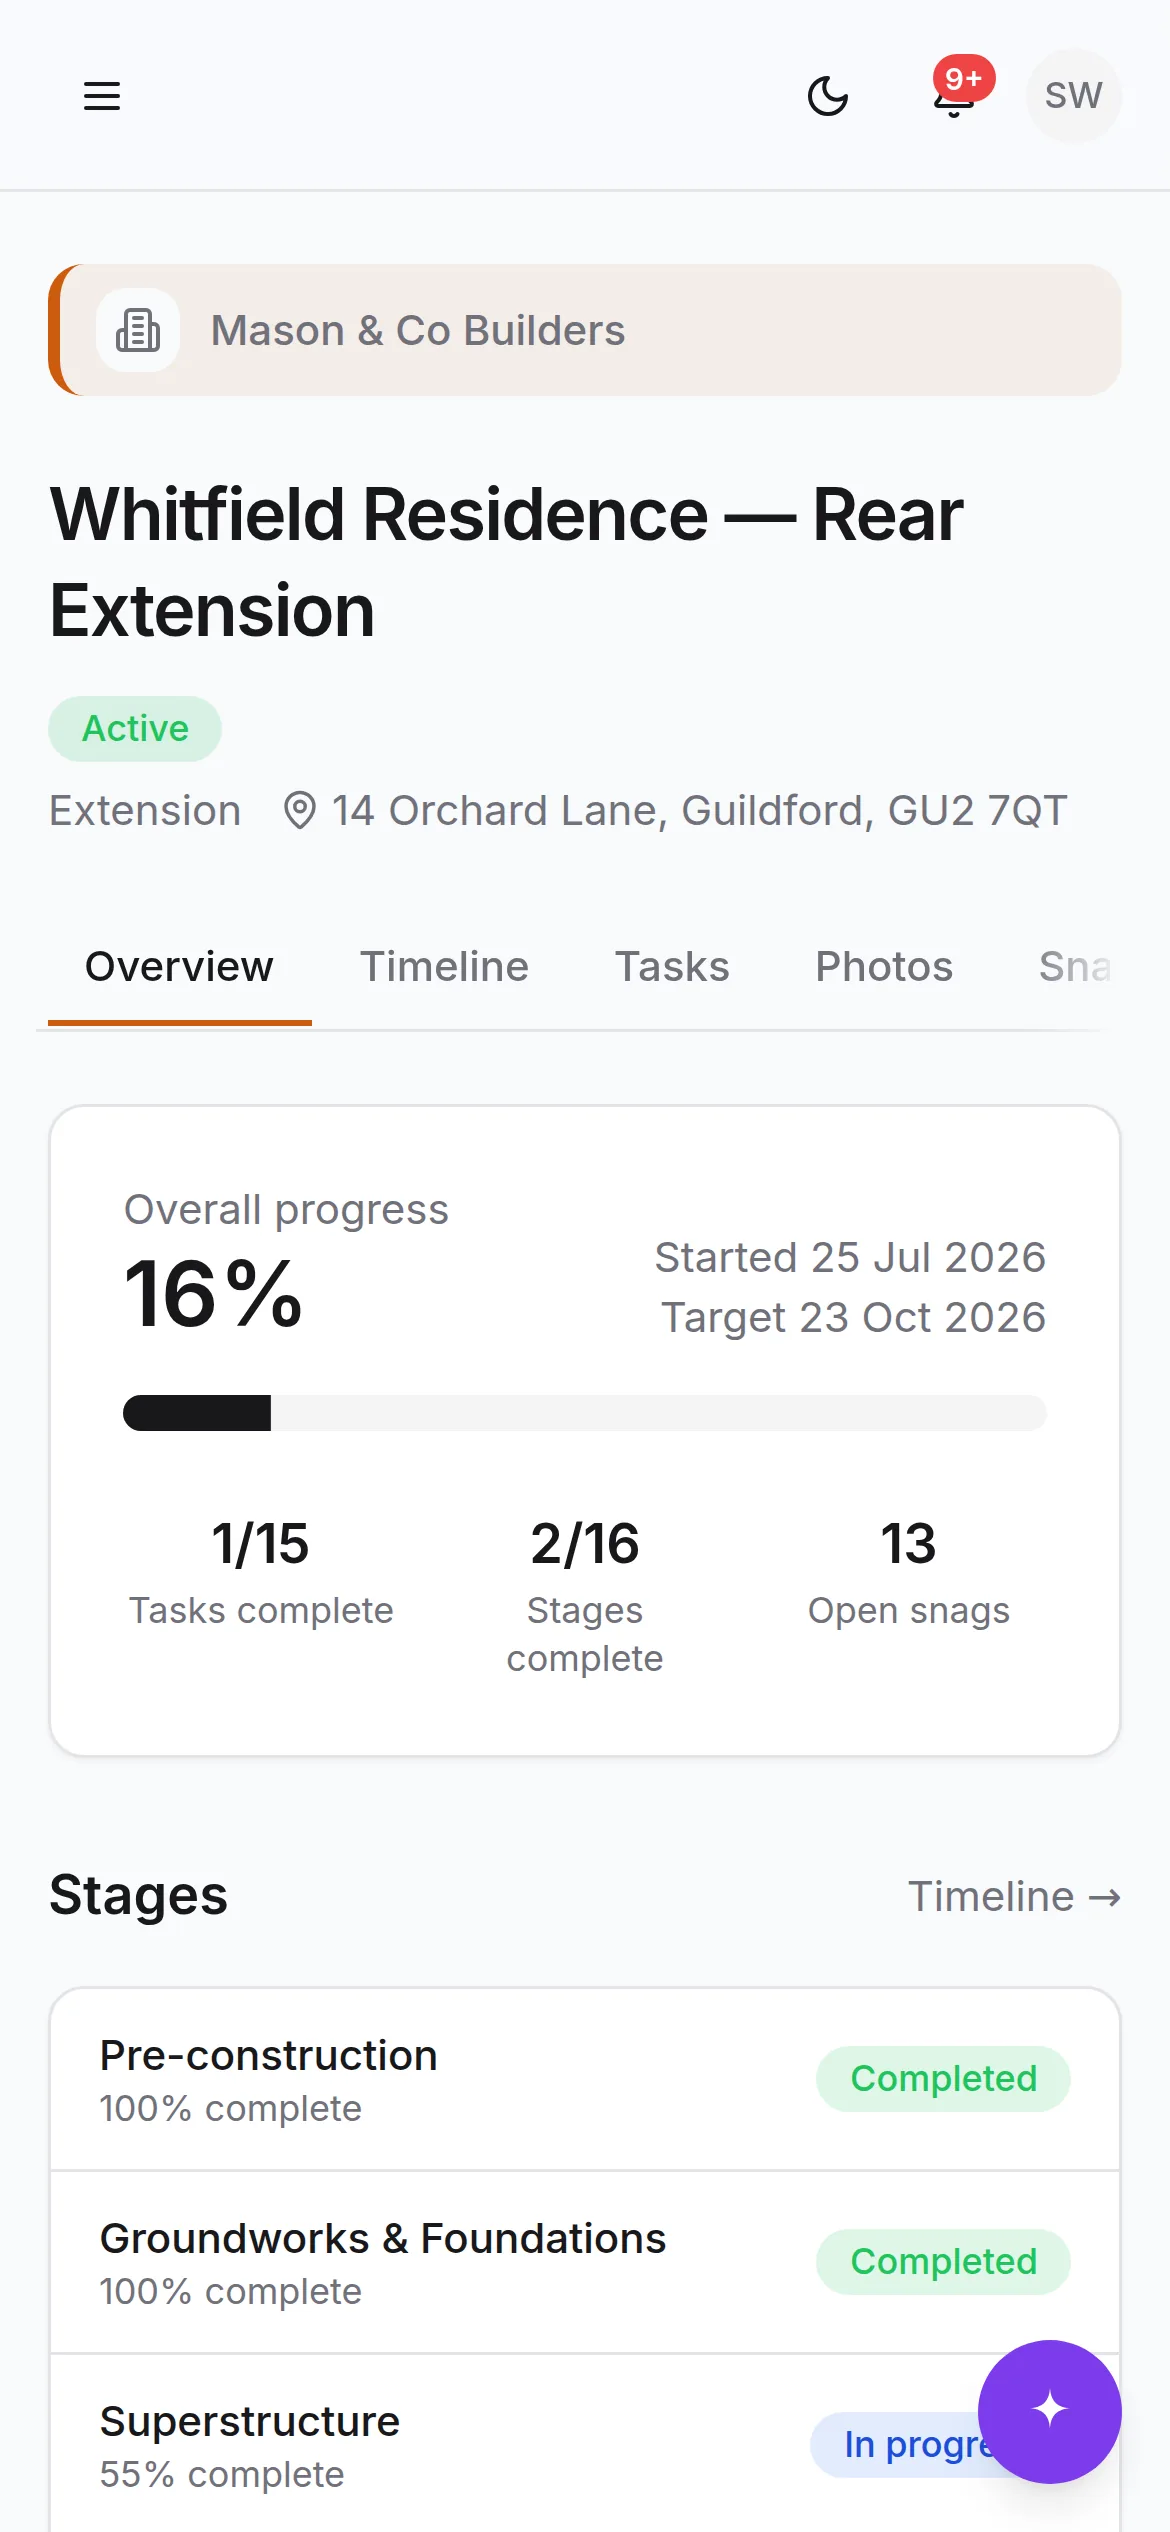Screen dimensions: 1170x2532
Task: Click the building icon beside Mason & Co
Action: pyautogui.click(x=138, y=330)
